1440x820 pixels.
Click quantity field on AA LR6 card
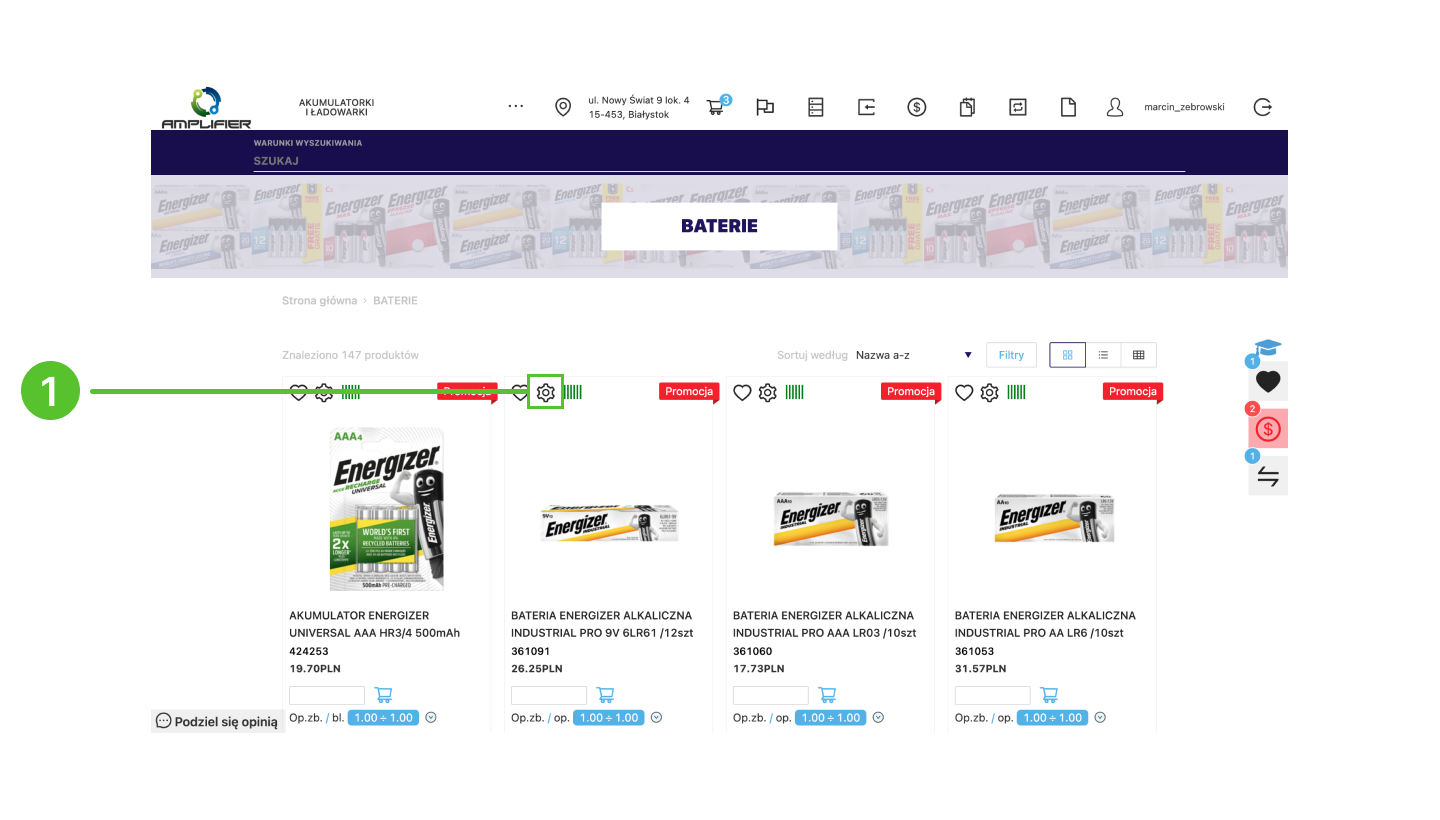point(993,695)
